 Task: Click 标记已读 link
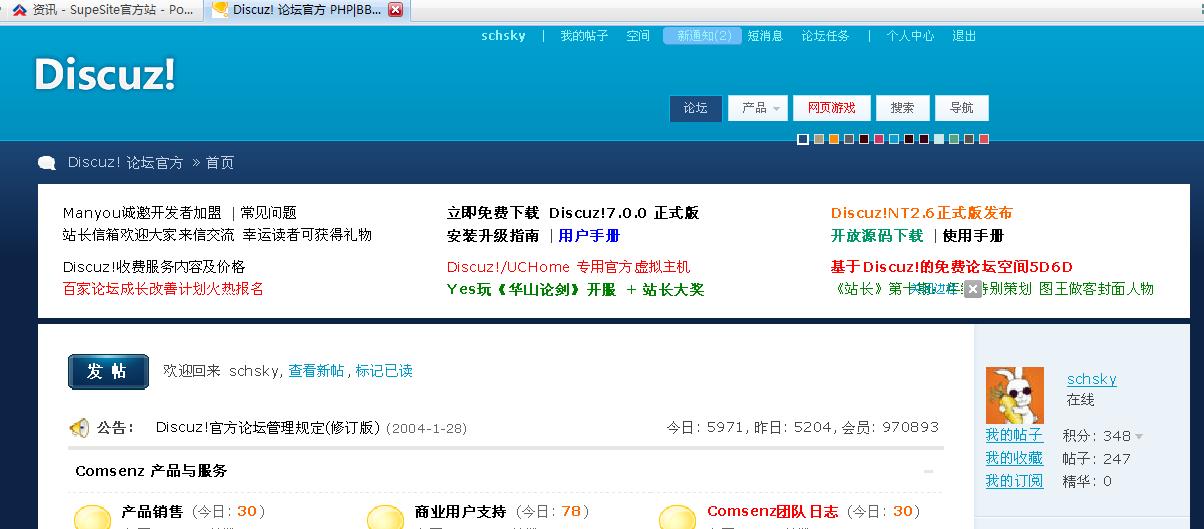coord(384,371)
